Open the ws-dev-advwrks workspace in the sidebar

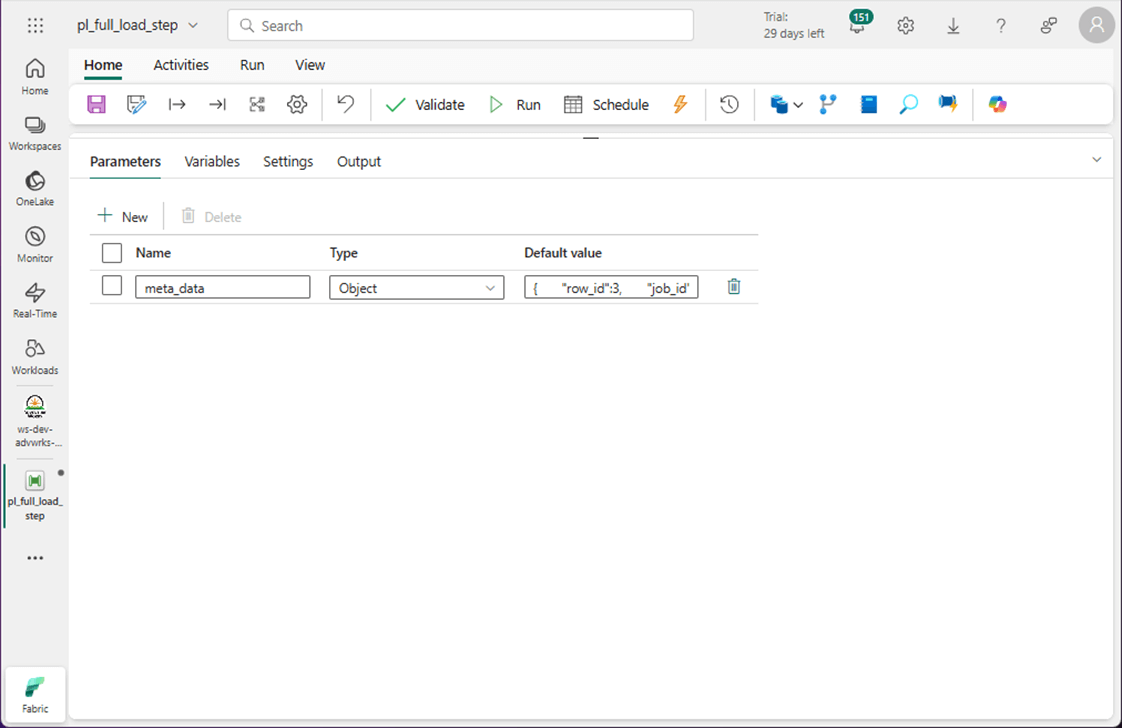click(34, 421)
